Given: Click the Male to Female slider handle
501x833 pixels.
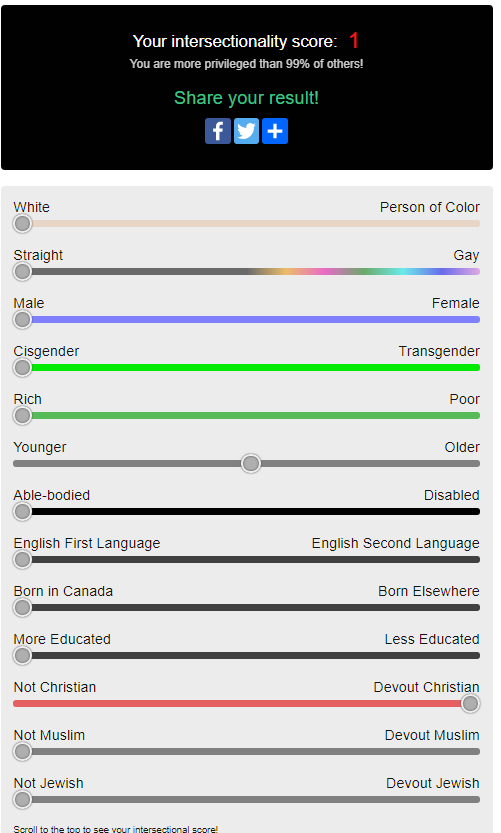Looking at the screenshot, I should pos(22,320).
